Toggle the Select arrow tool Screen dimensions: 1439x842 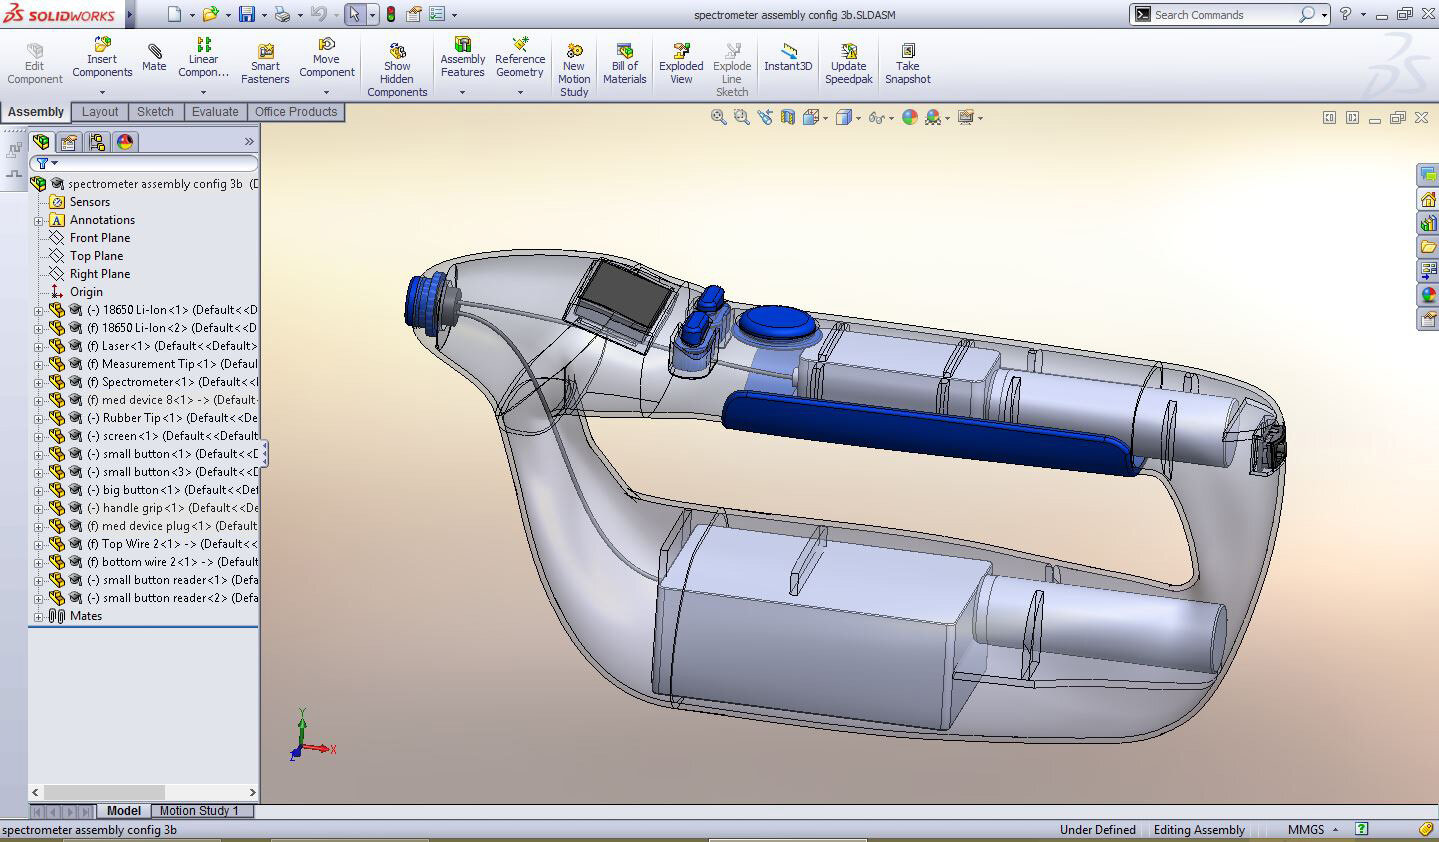pyautogui.click(x=354, y=14)
